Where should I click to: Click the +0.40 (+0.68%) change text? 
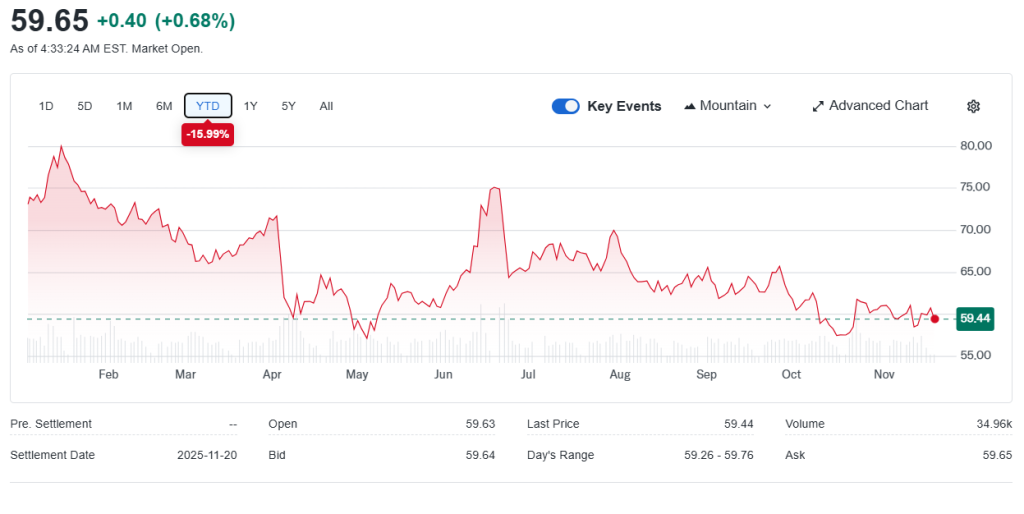(x=166, y=21)
